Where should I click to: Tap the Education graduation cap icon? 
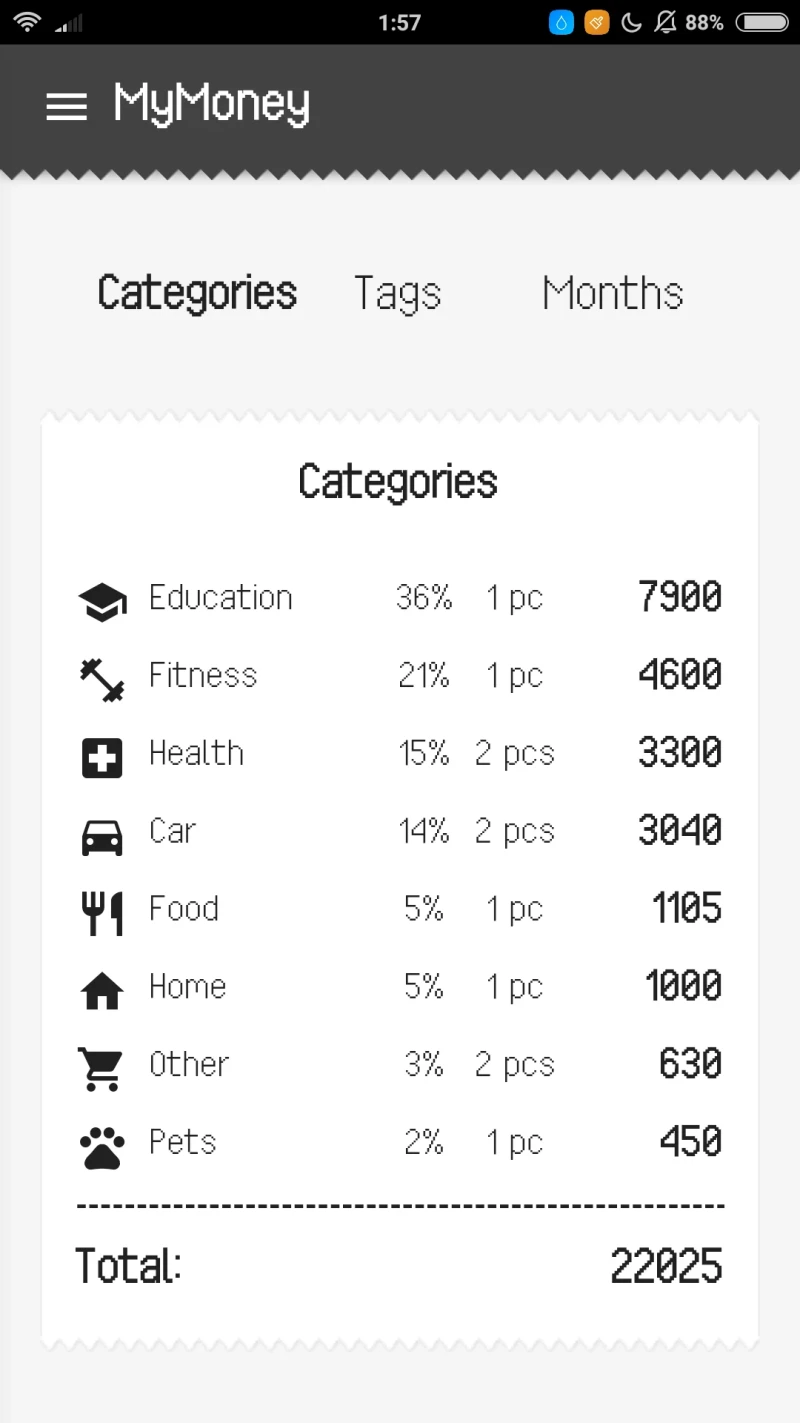[x=102, y=601]
